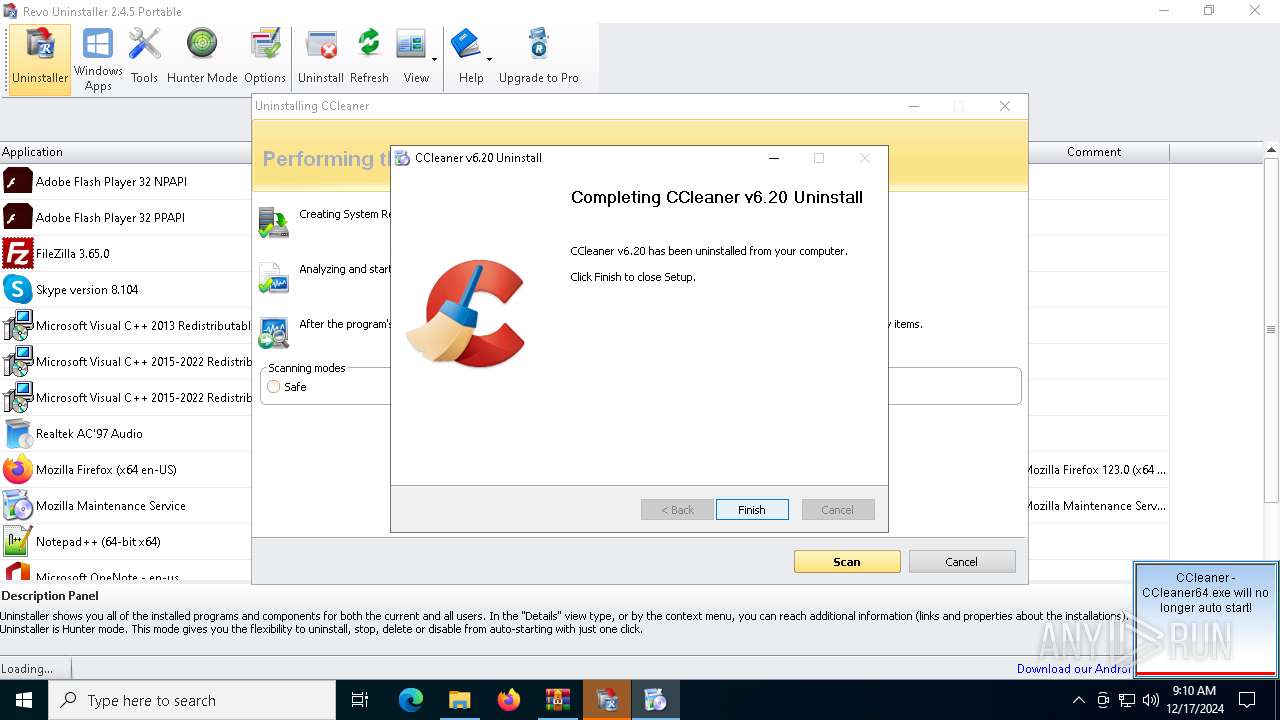Expand the View dropdown arrow
This screenshot has height=720, width=1280.
(x=435, y=59)
